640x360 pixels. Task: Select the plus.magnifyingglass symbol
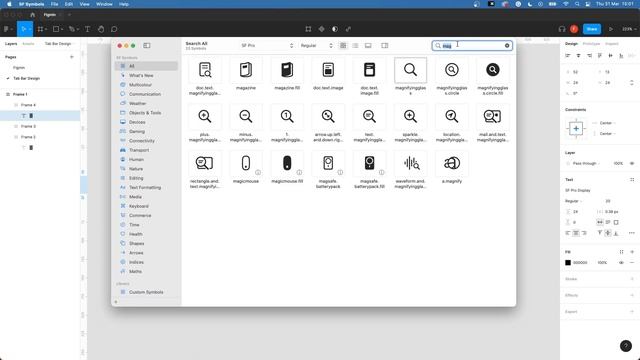pos(204,117)
